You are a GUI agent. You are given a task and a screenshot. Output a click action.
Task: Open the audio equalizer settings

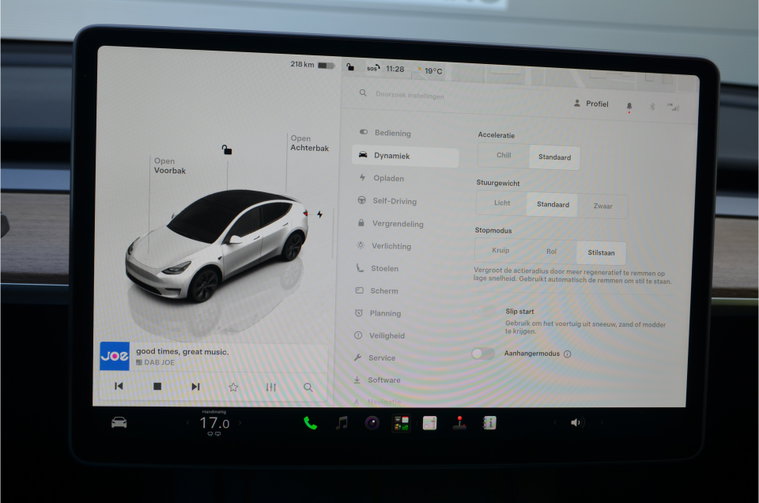pos(271,387)
